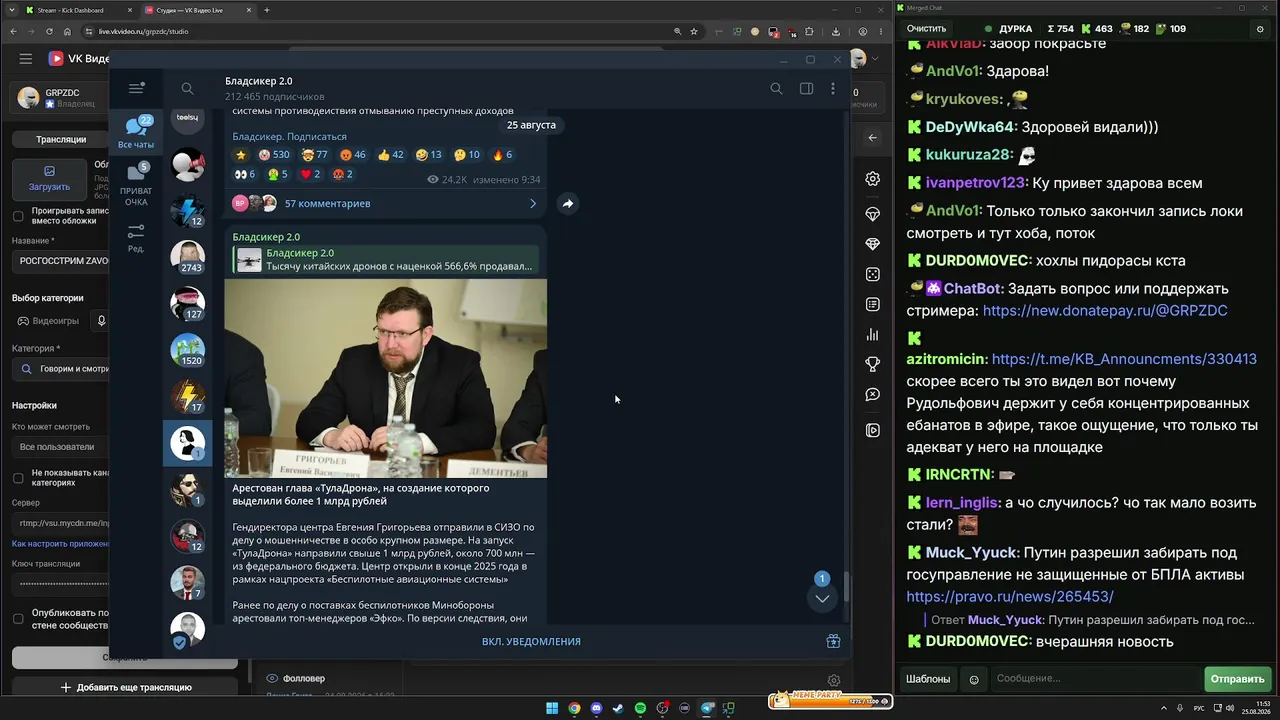1280x720 pixels.
Task: Click the Сообщение chat input field
Action: (x=1095, y=679)
